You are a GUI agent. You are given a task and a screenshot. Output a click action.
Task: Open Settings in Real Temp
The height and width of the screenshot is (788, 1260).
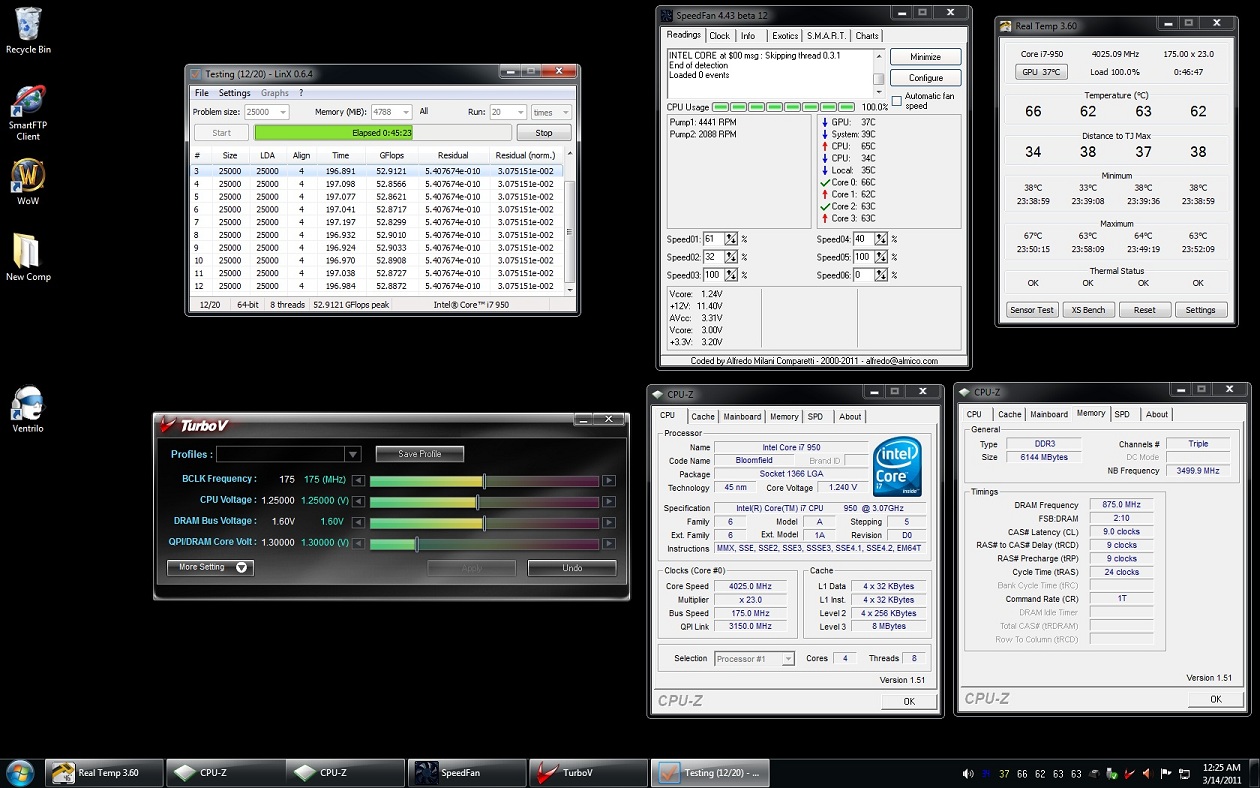(x=1201, y=310)
